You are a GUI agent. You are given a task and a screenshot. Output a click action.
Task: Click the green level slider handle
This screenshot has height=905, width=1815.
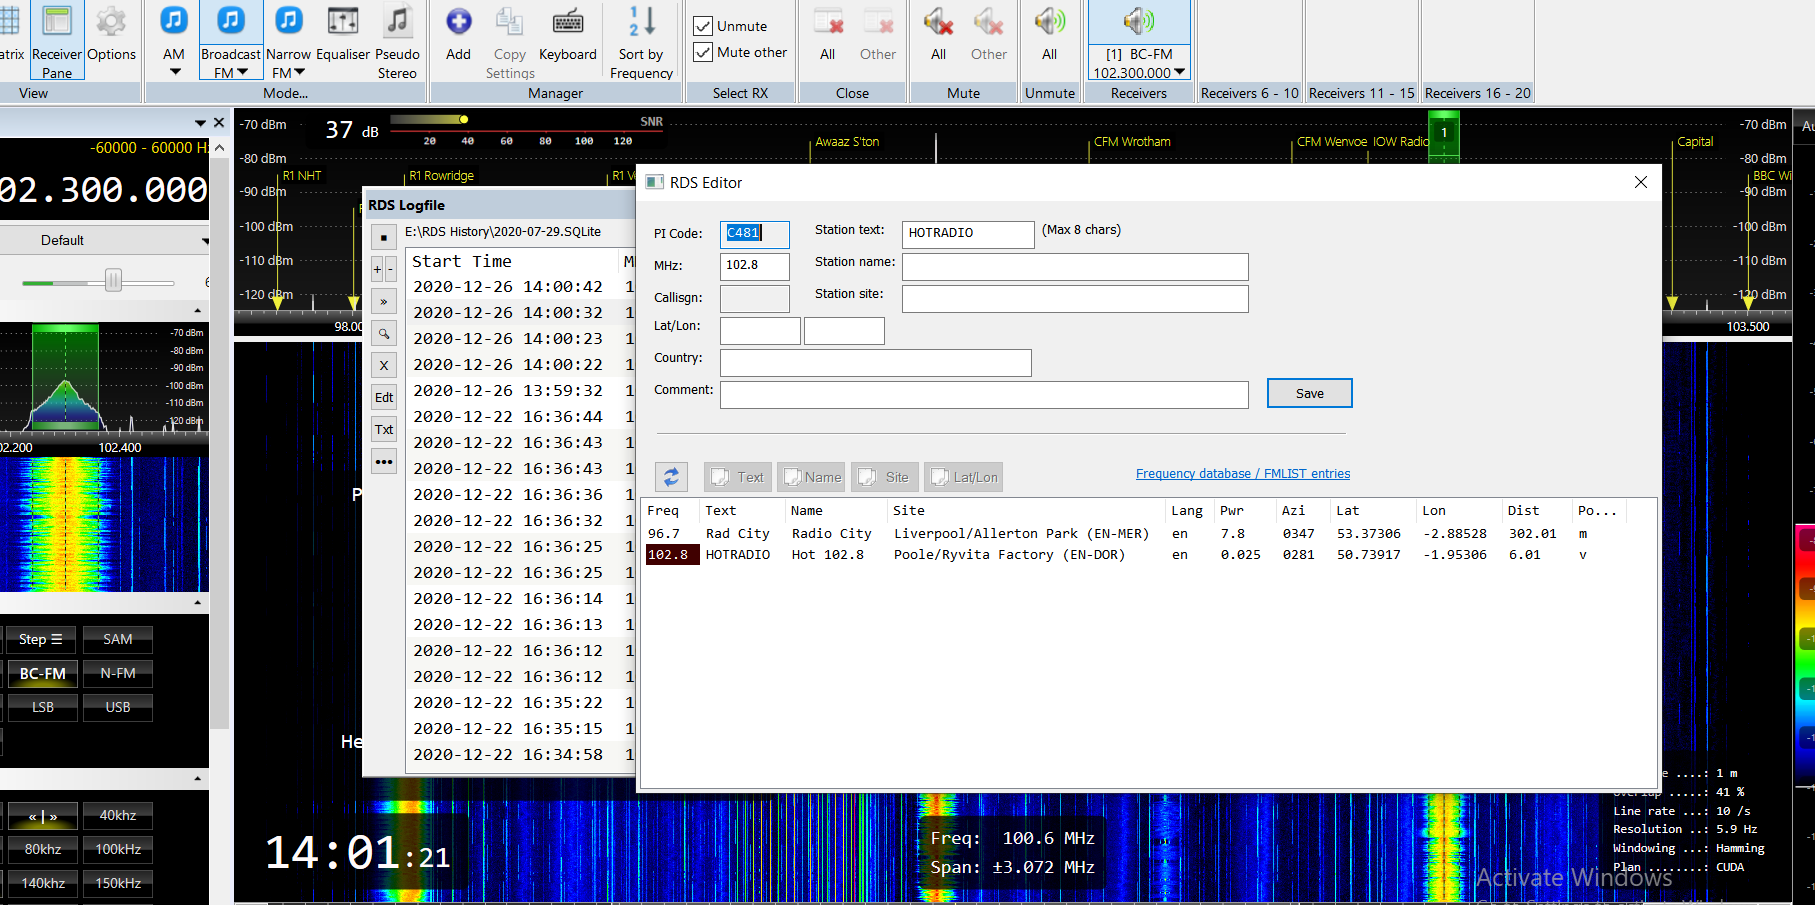point(113,281)
